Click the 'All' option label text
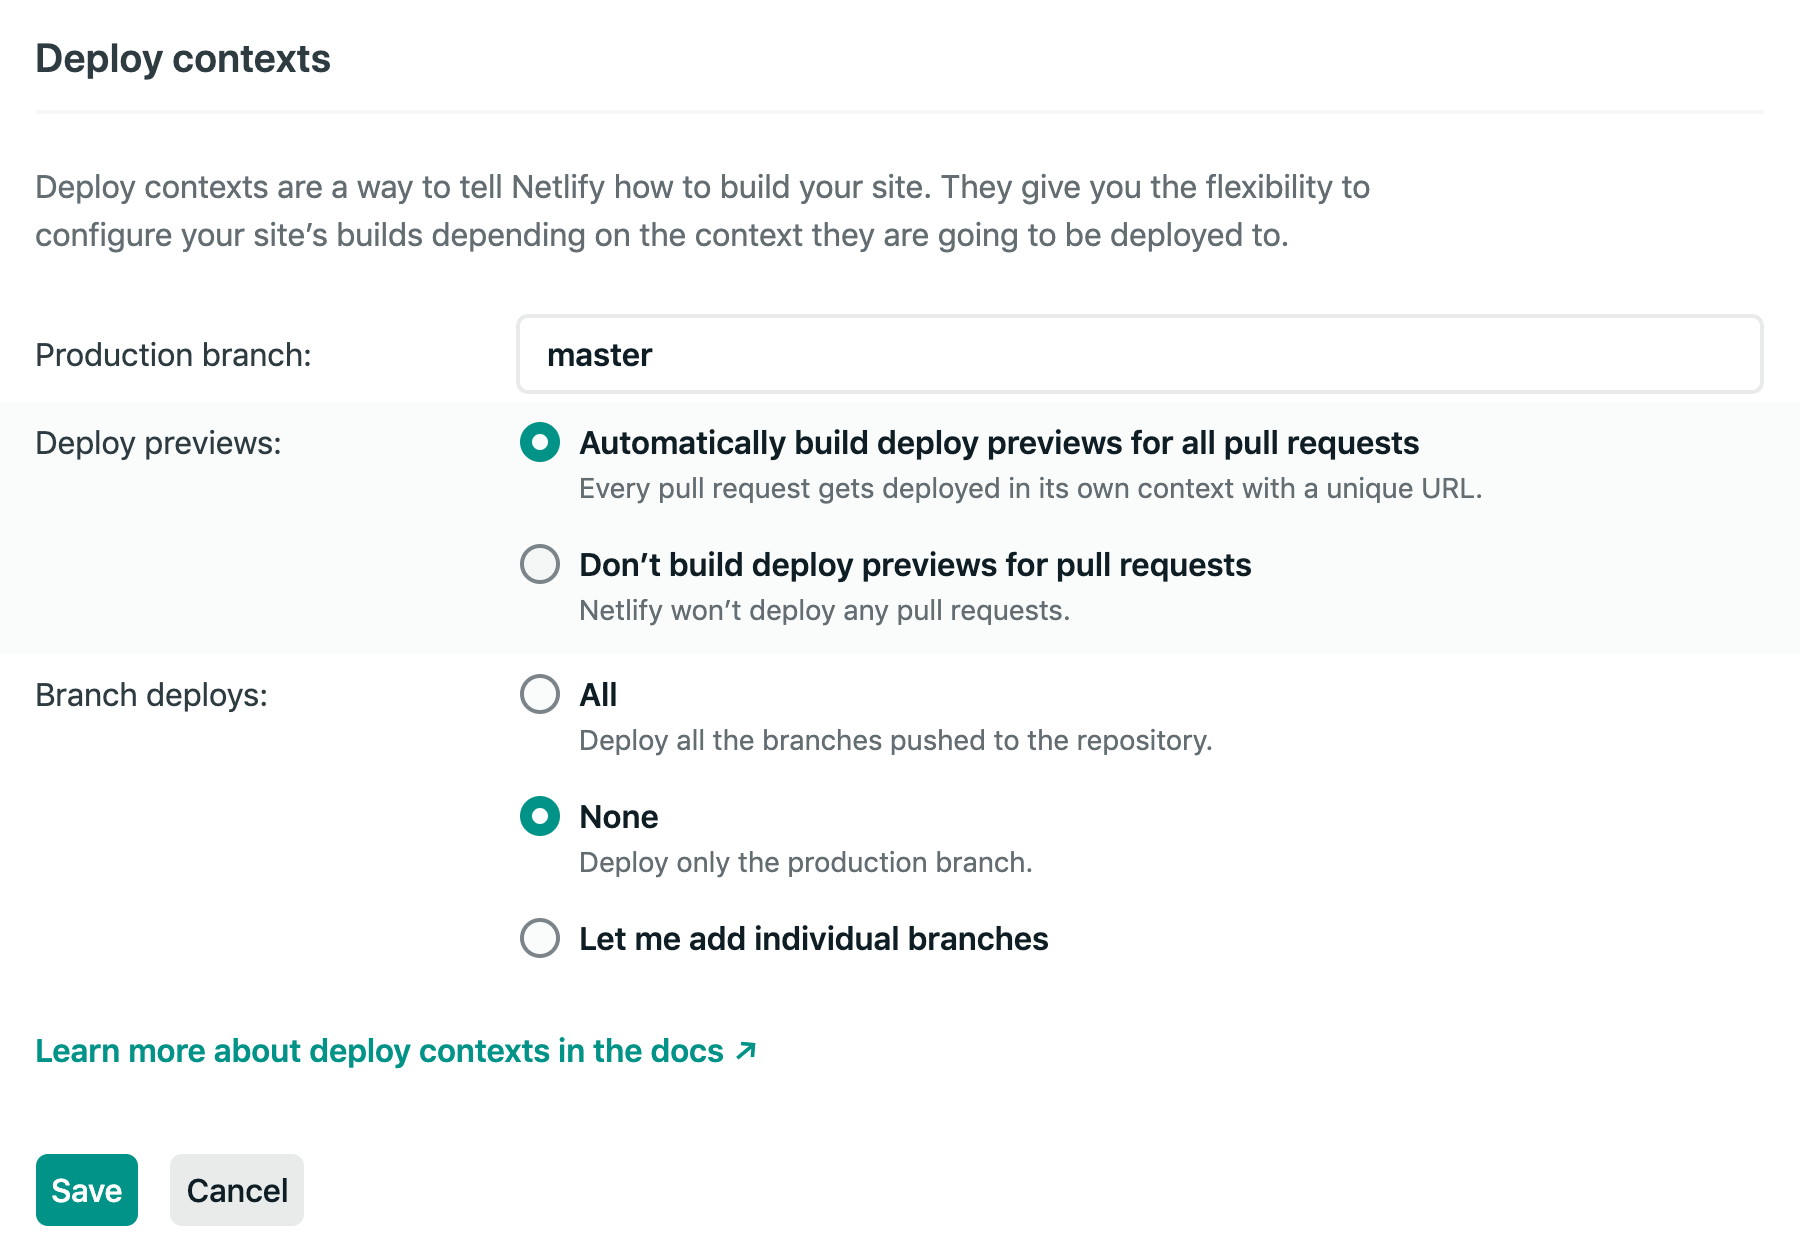 pos(598,695)
